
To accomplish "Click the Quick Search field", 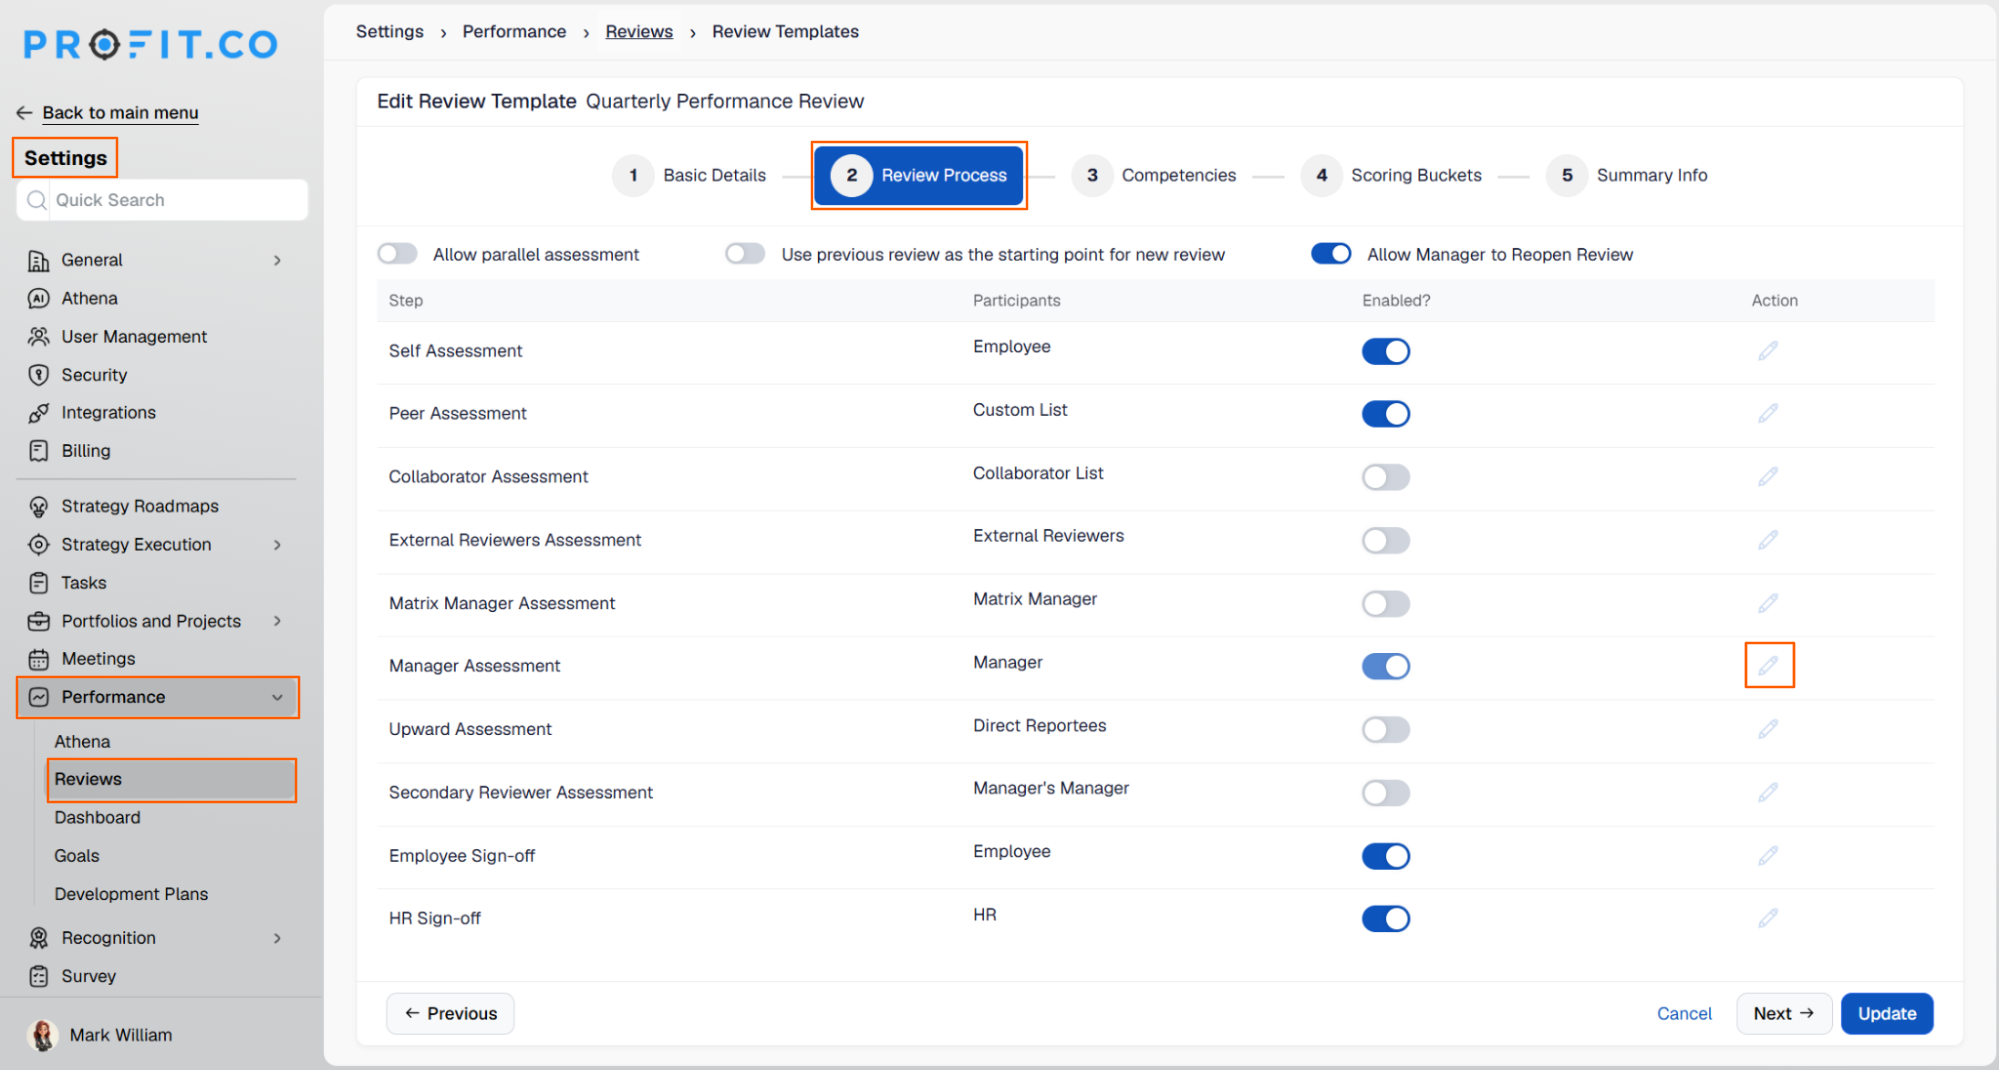I will [162, 200].
